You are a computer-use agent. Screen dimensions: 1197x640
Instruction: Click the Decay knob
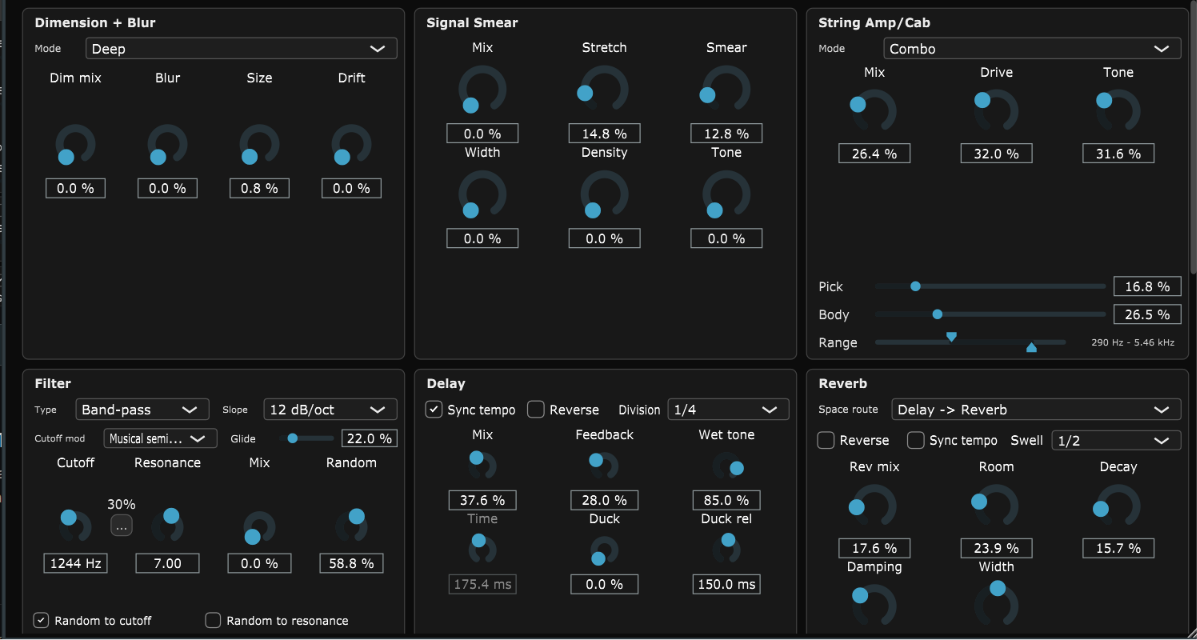[1118, 506]
